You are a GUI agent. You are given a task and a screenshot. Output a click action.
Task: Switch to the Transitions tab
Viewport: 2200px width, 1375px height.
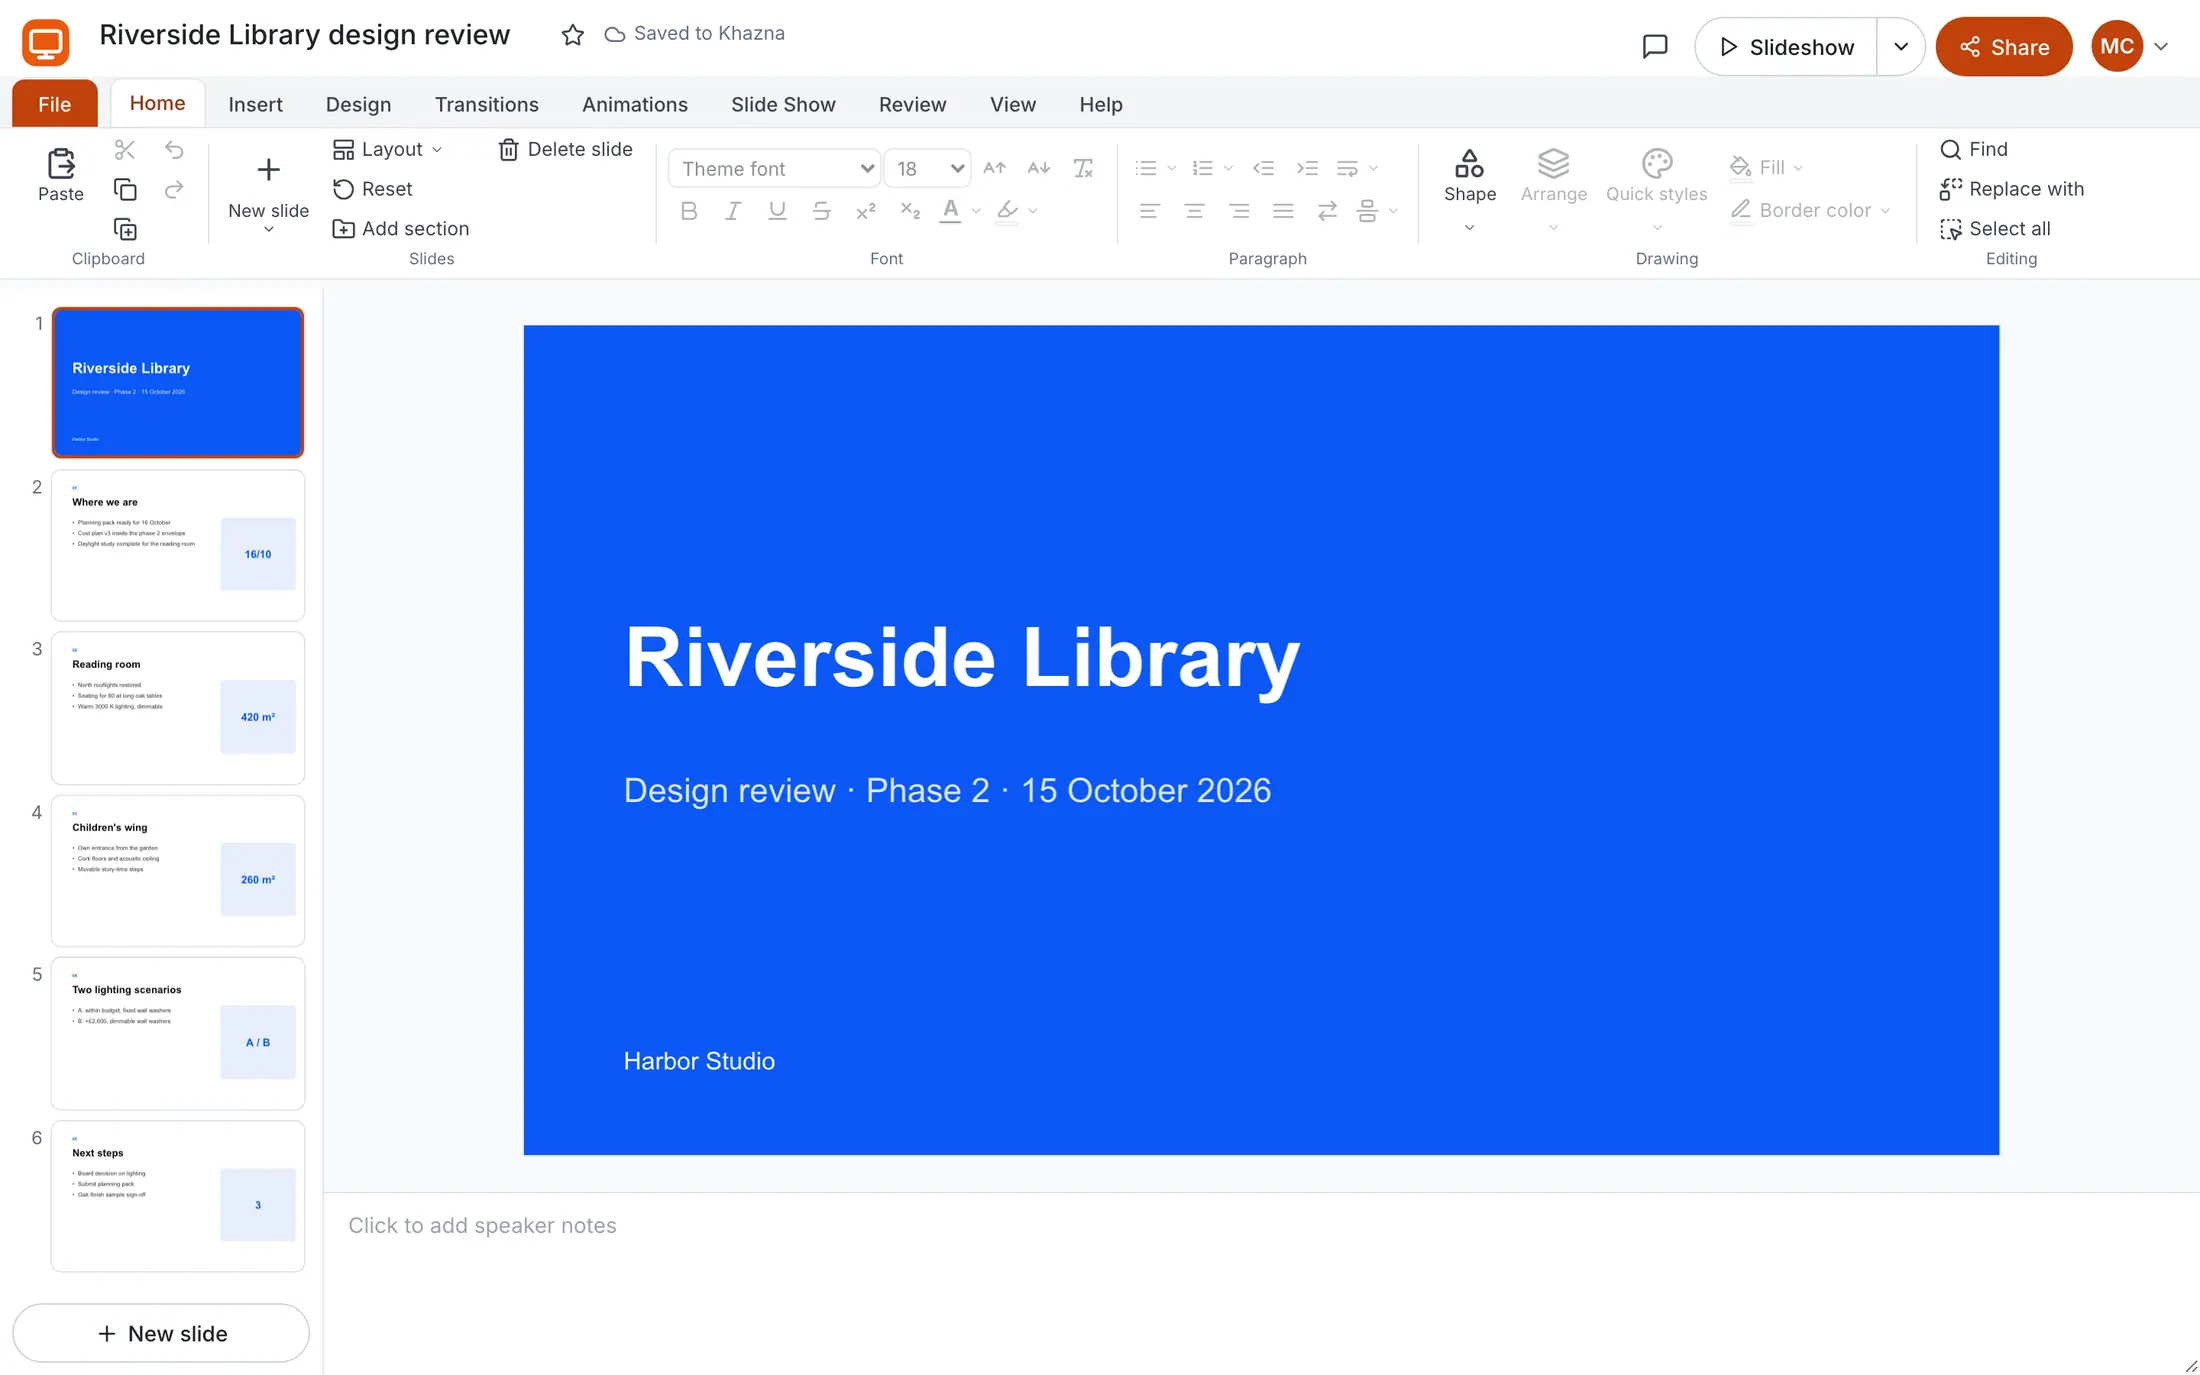click(x=487, y=104)
